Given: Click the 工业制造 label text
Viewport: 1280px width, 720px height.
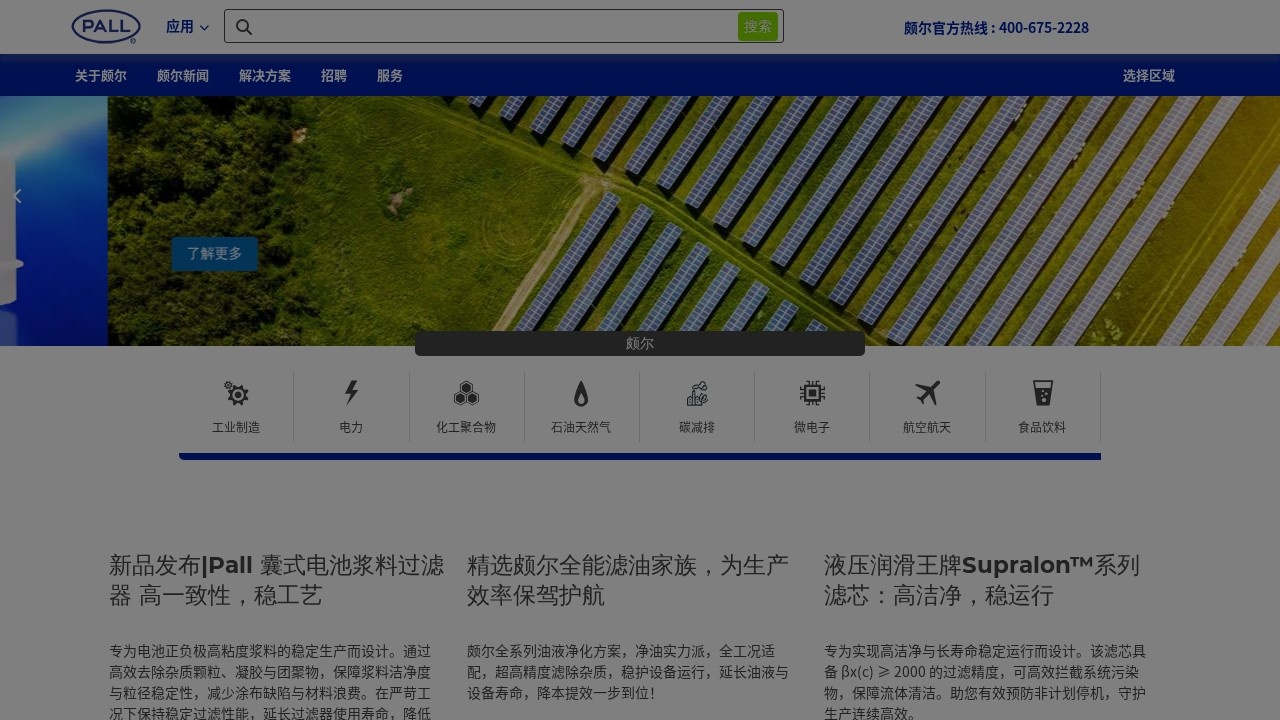Looking at the screenshot, I should (236, 427).
